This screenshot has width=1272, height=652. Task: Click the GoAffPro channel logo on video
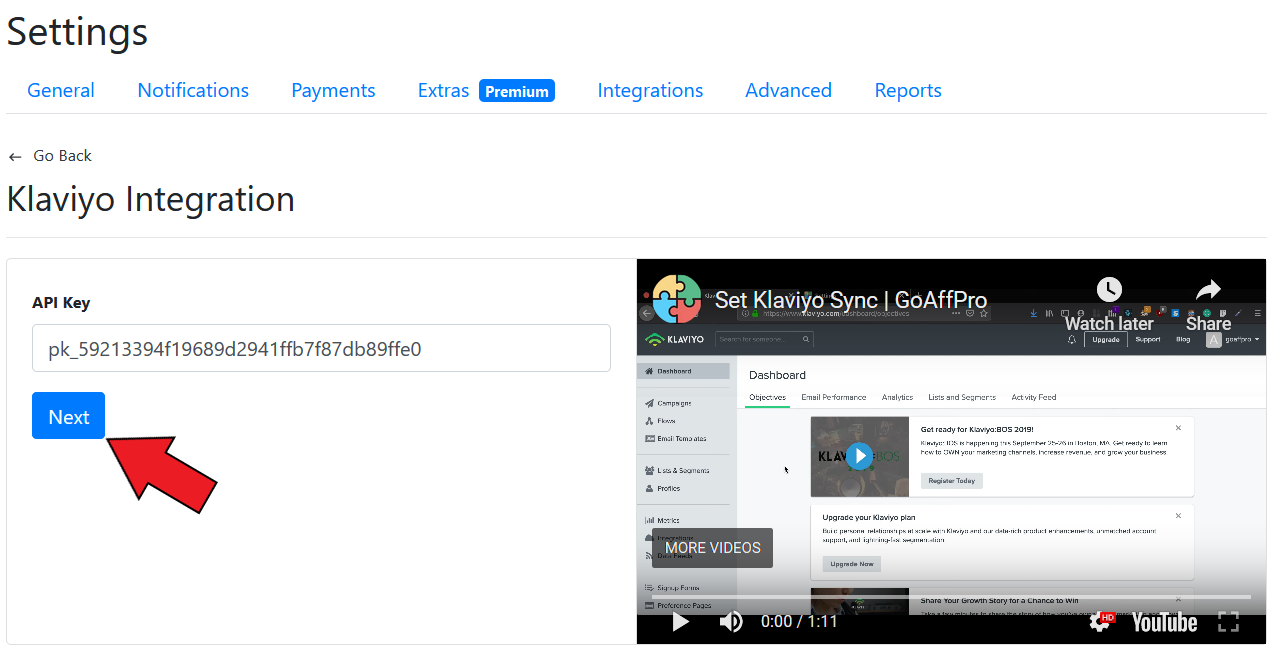677,299
